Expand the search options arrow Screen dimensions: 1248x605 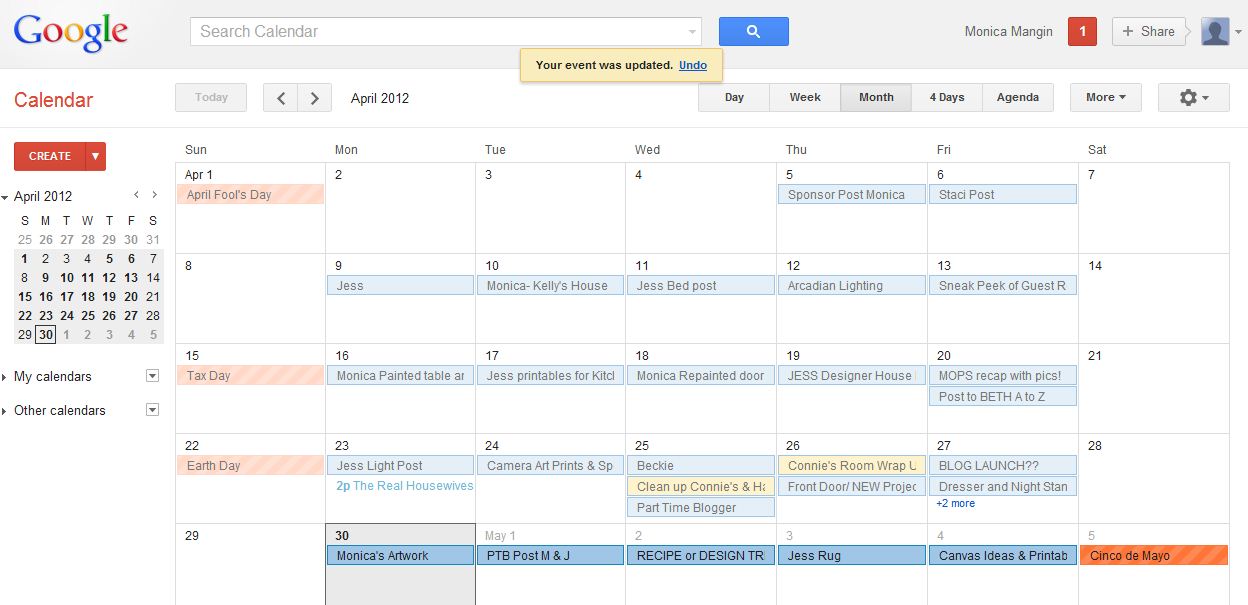[692, 32]
